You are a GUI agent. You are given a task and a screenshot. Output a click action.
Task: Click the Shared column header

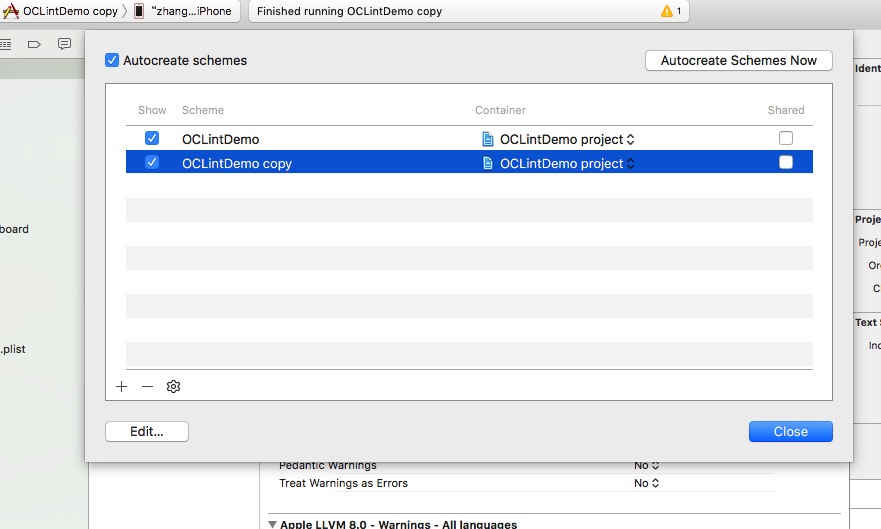[x=786, y=110]
